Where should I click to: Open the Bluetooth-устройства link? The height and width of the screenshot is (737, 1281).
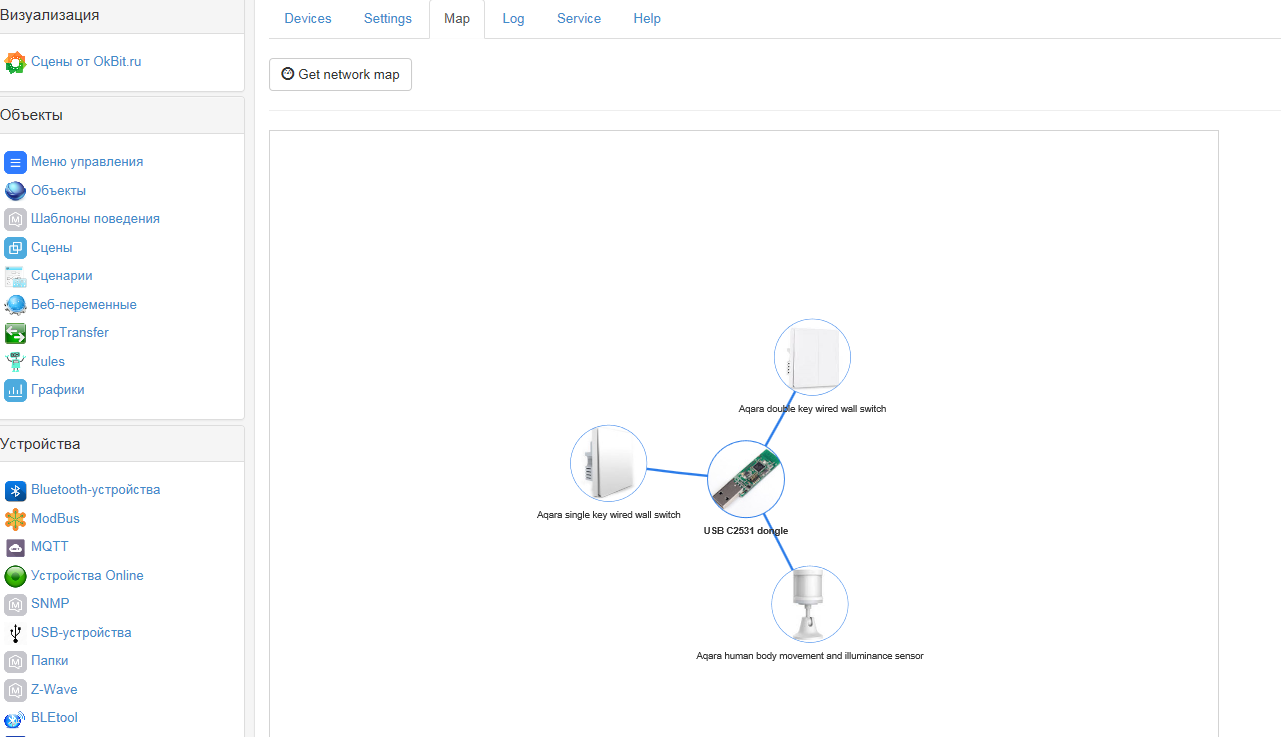click(96, 490)
